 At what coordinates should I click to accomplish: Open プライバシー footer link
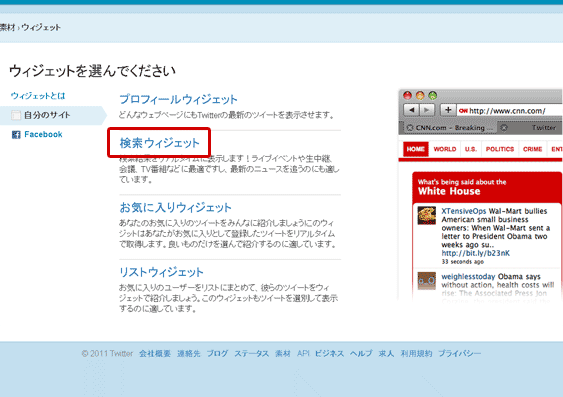459,354
